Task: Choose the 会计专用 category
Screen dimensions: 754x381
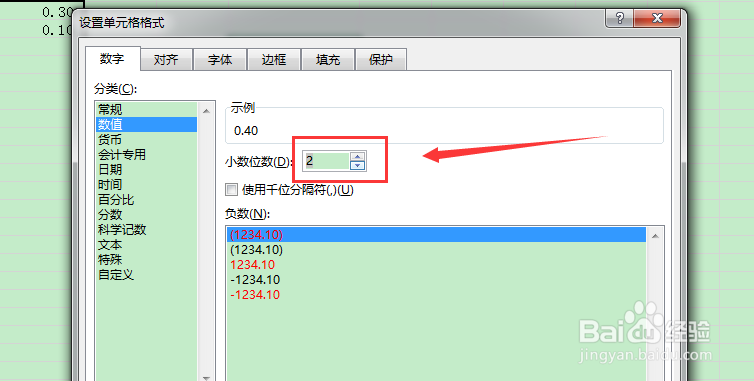Action: (x=147, y=154)
